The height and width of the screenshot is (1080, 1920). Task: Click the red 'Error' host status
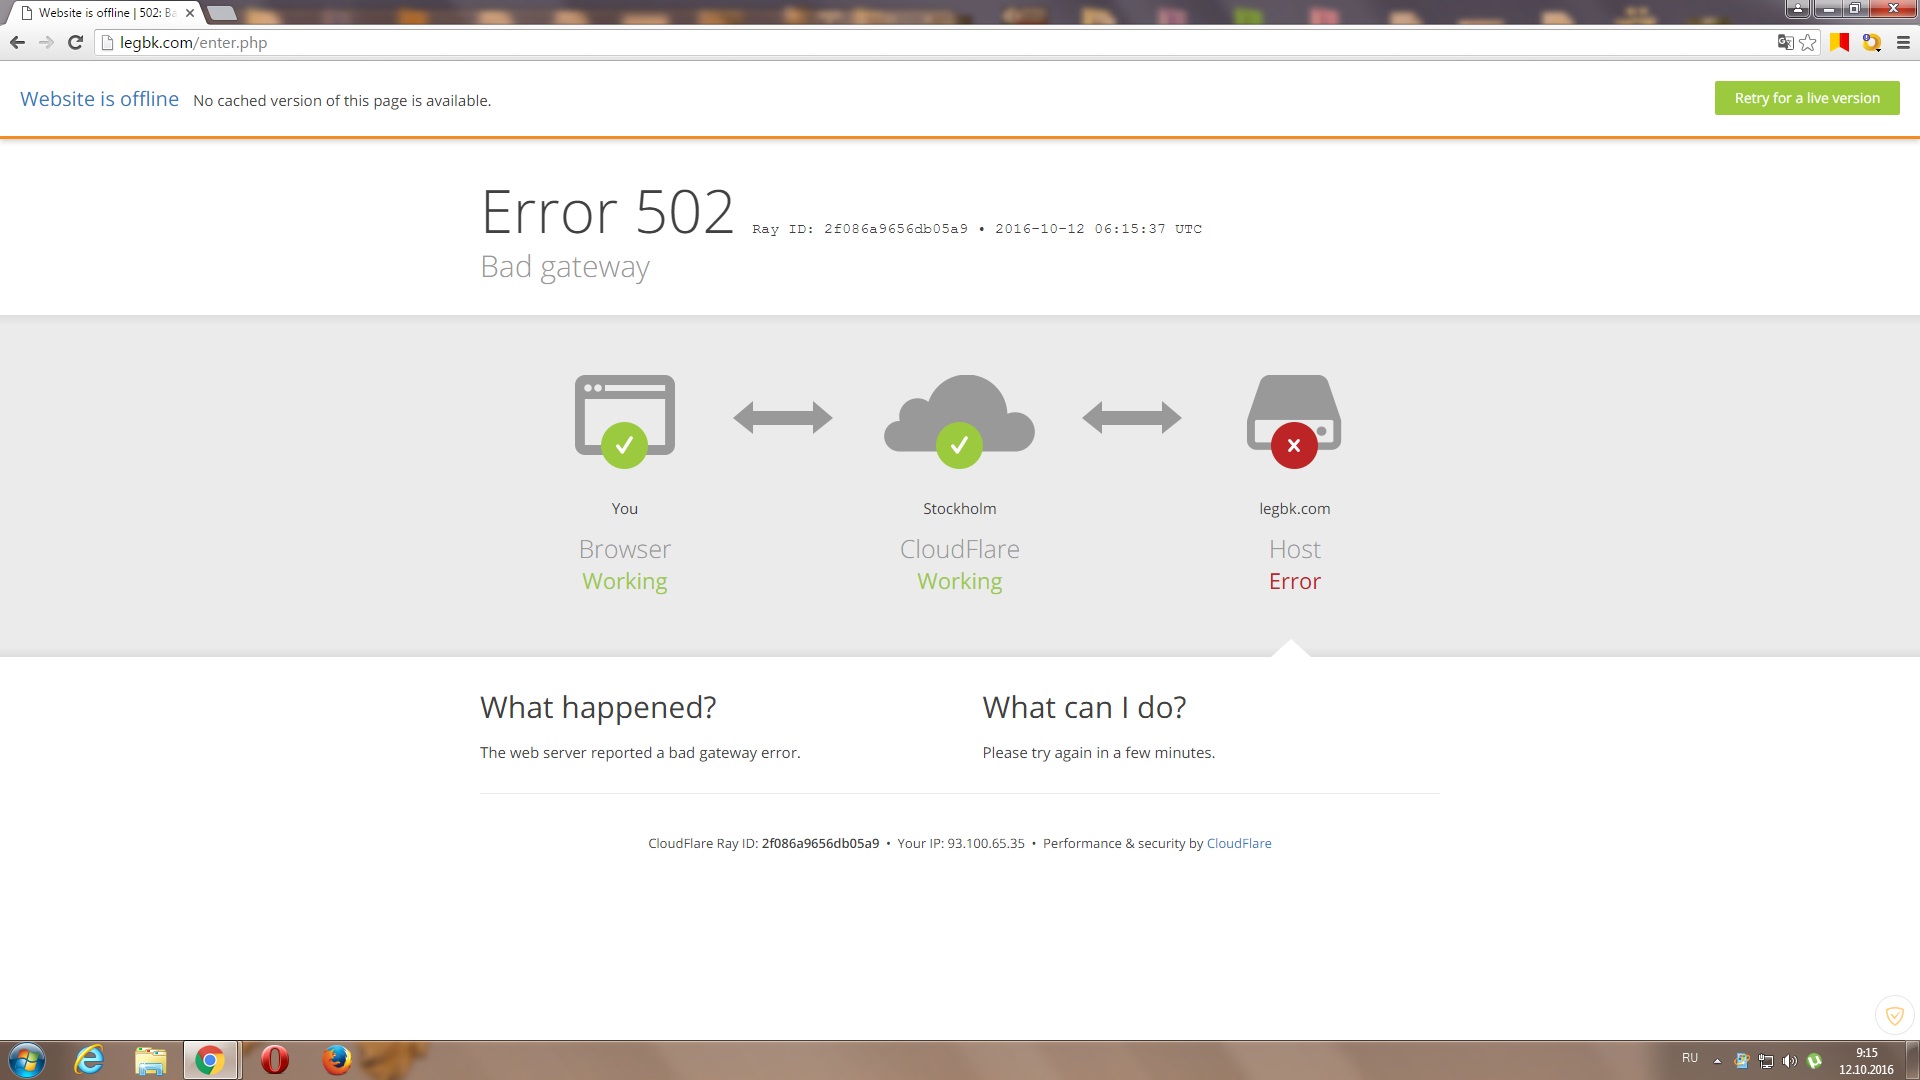tap(1294, 581)
